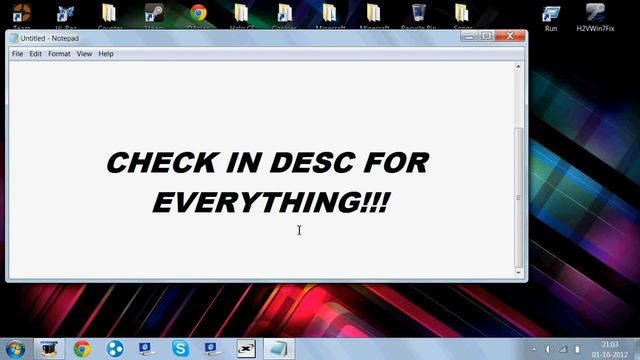Select the Hi-Rez desktop shortcut
Viewport: 640px width, 360px height.
coord(65,16)
